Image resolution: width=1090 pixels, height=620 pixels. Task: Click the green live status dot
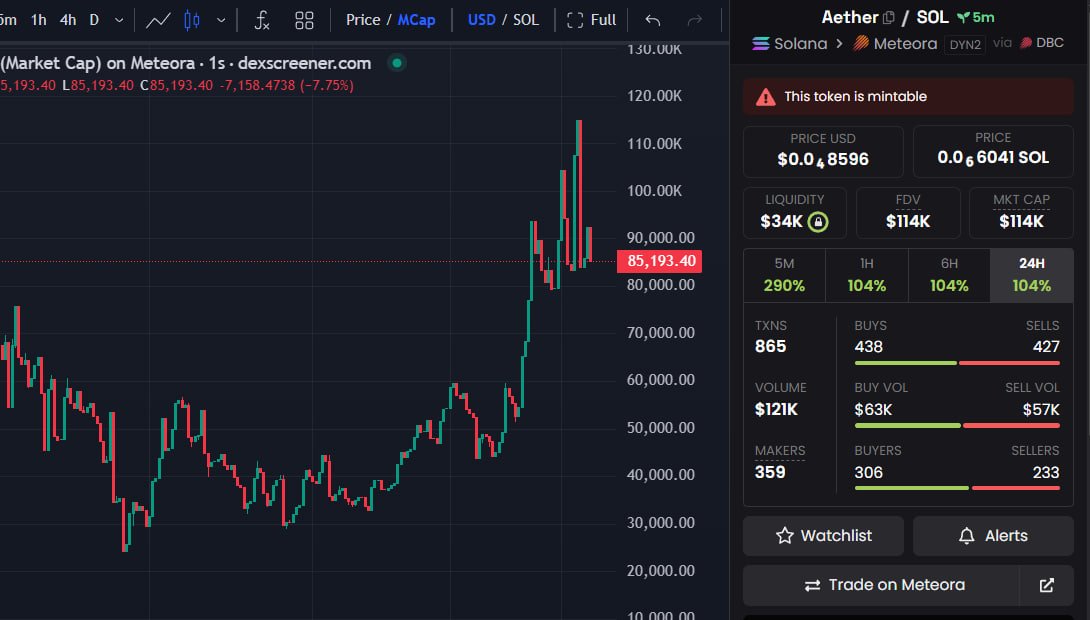pyautogui.click(x=397, y=63)
